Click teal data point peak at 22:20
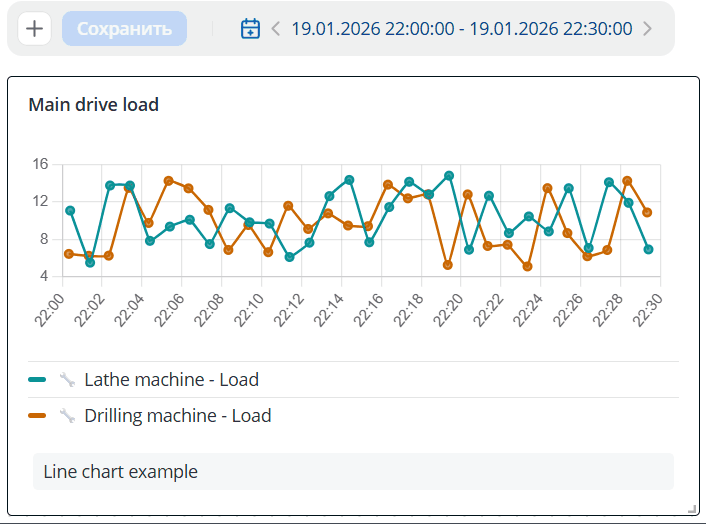 point(449,176)
